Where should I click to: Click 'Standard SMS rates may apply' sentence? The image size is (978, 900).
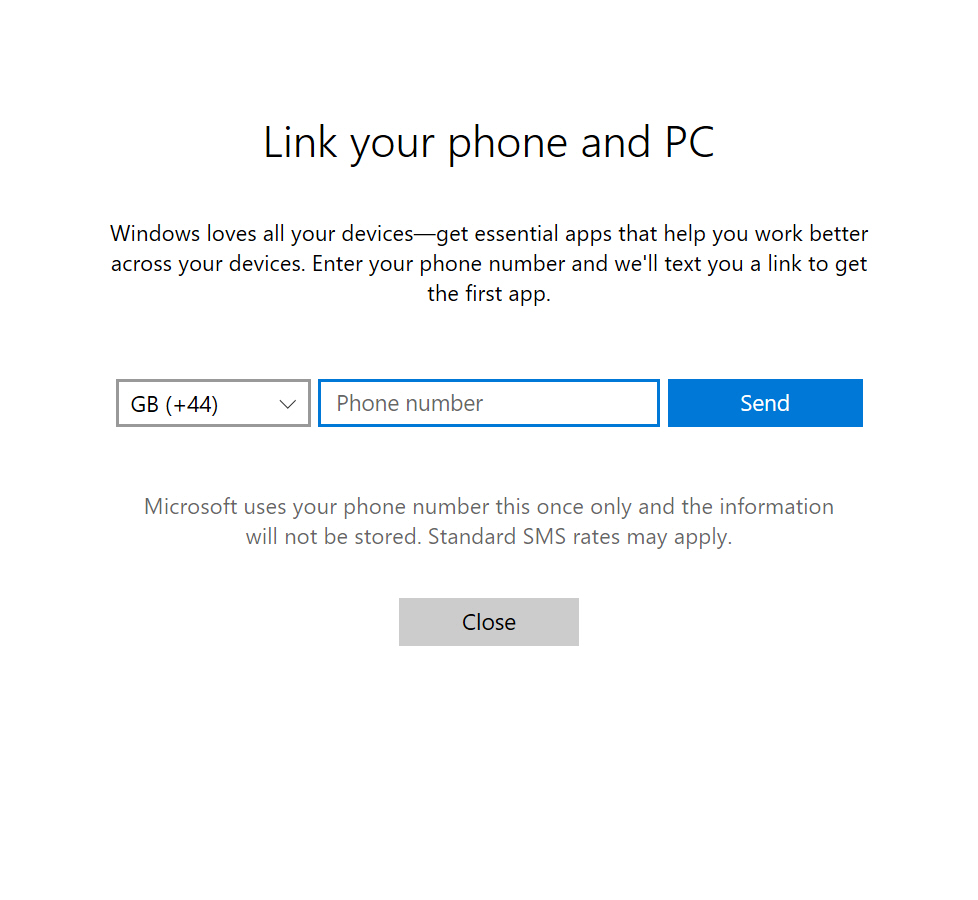pyautogui.click(x=580, y=537)
